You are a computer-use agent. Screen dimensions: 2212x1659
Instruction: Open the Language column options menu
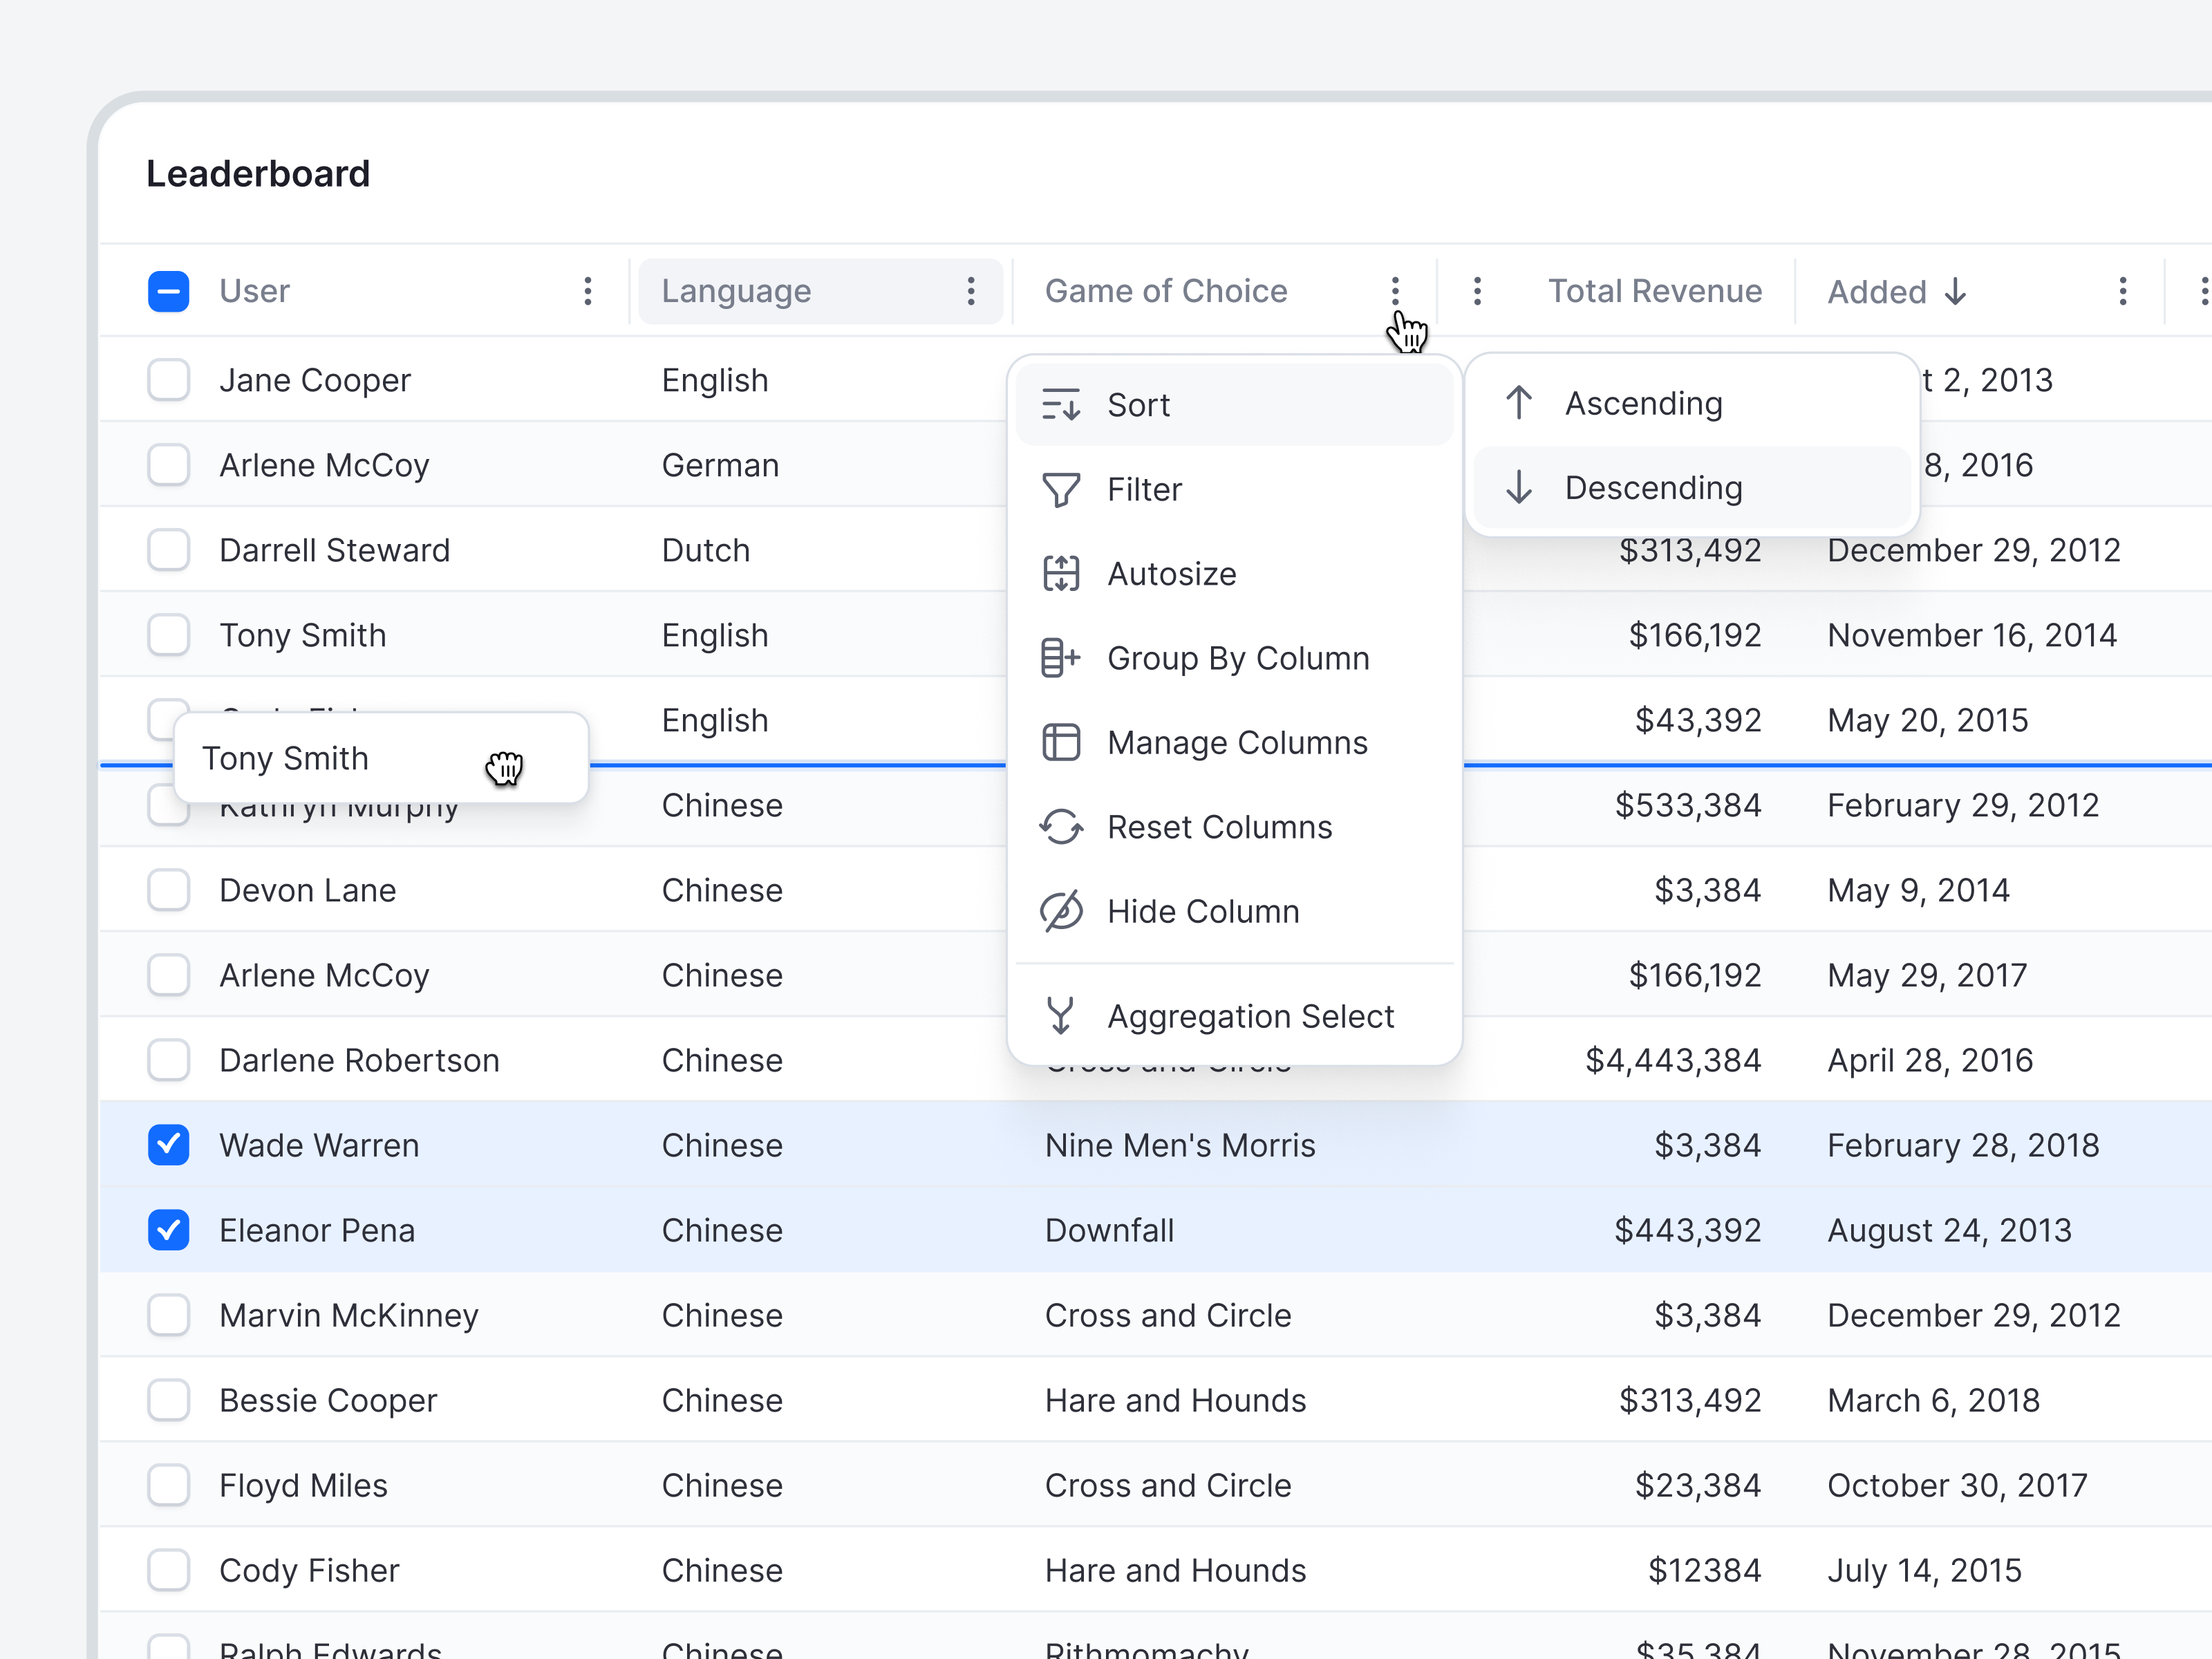click(971, 291)
